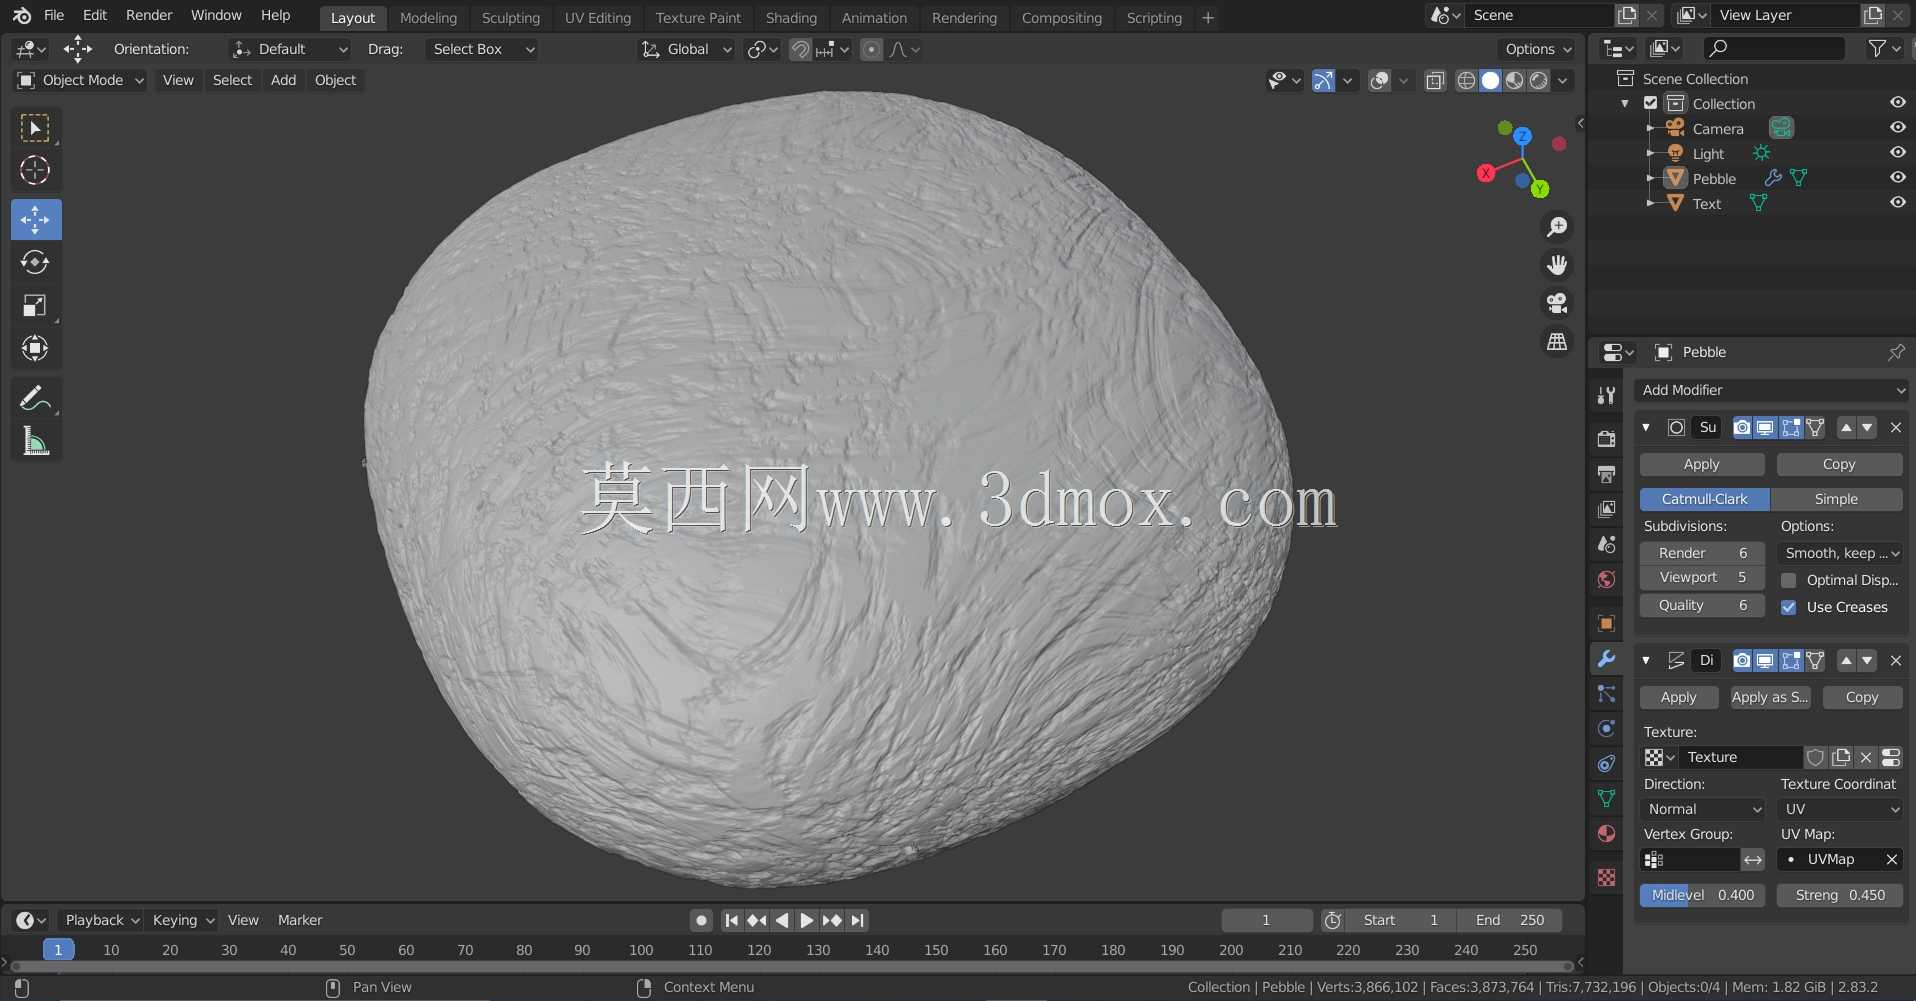Select the Select Box tool in toolbar
The width and height of the screenshot is (1916, 1001).
pyautogui.click(x=35, y=128)
